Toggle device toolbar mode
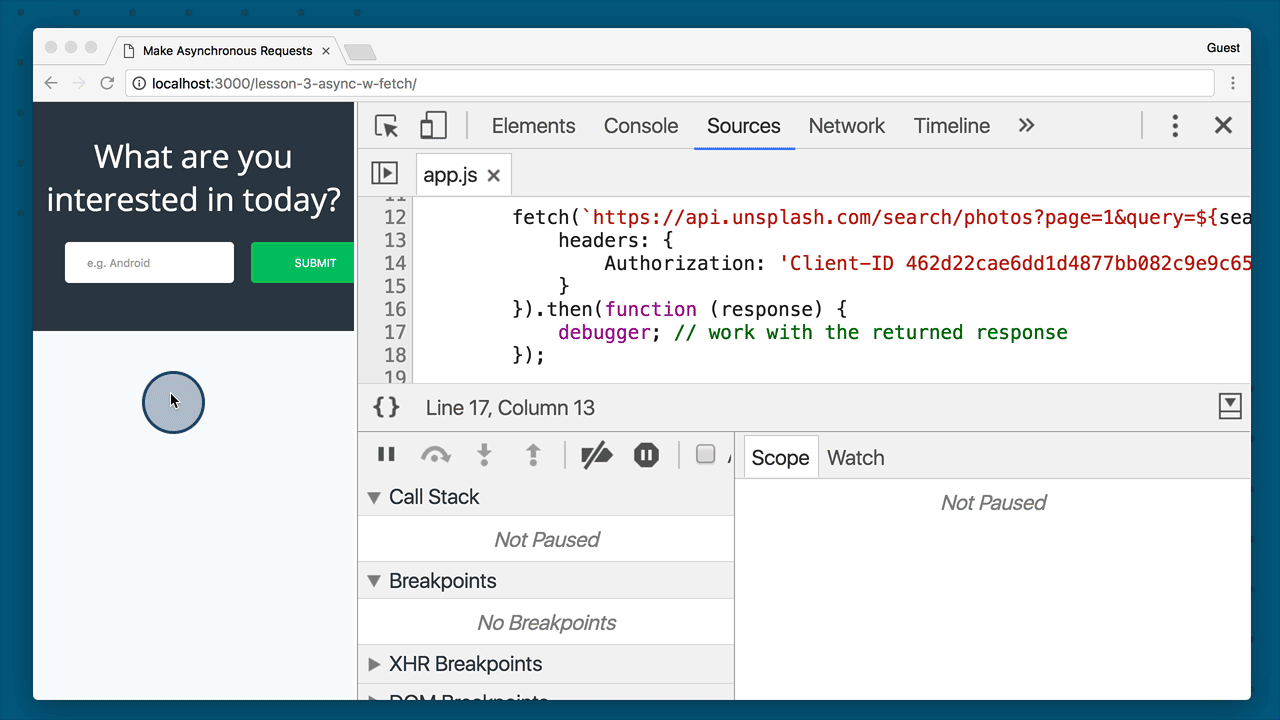 coord(433,125)
